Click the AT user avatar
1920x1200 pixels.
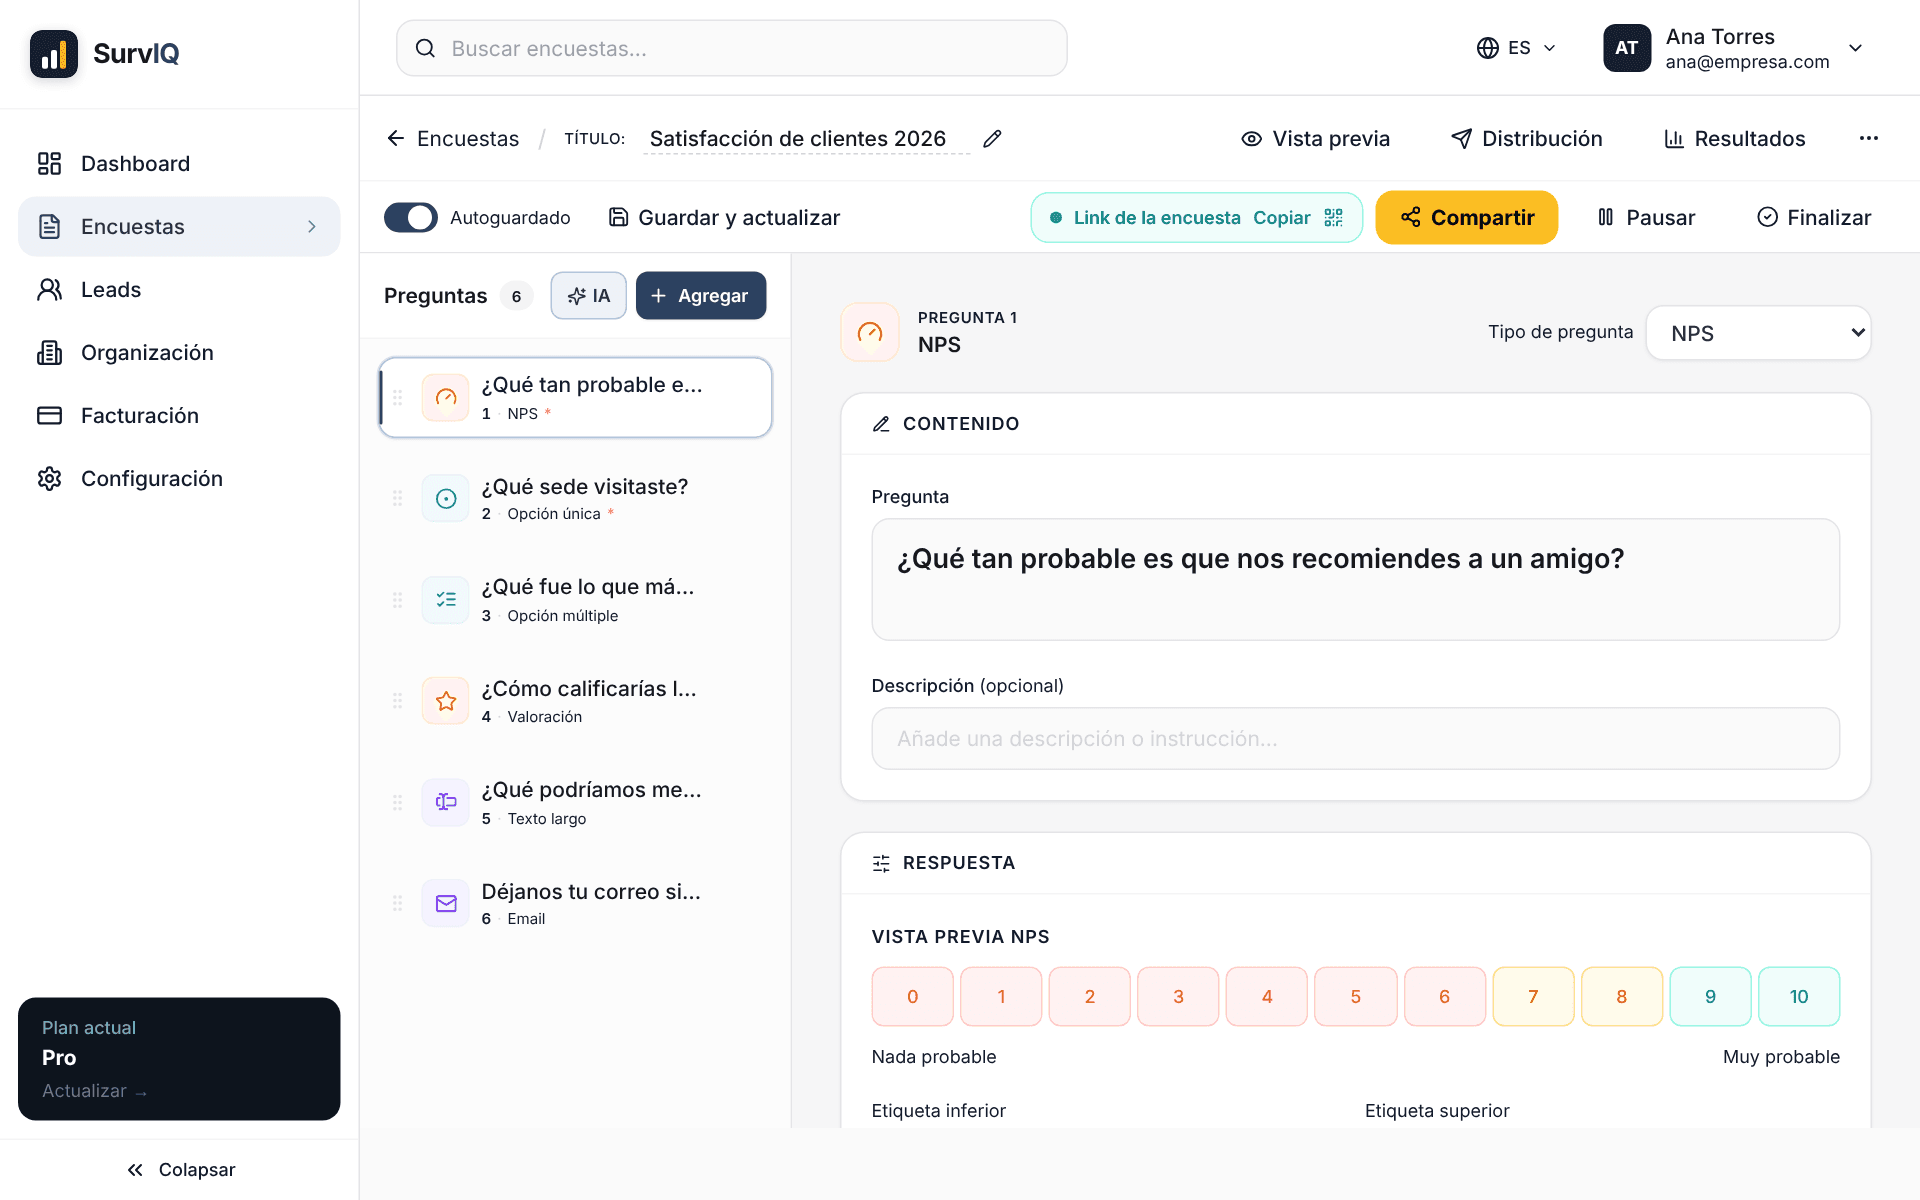tap(1627, 48)
